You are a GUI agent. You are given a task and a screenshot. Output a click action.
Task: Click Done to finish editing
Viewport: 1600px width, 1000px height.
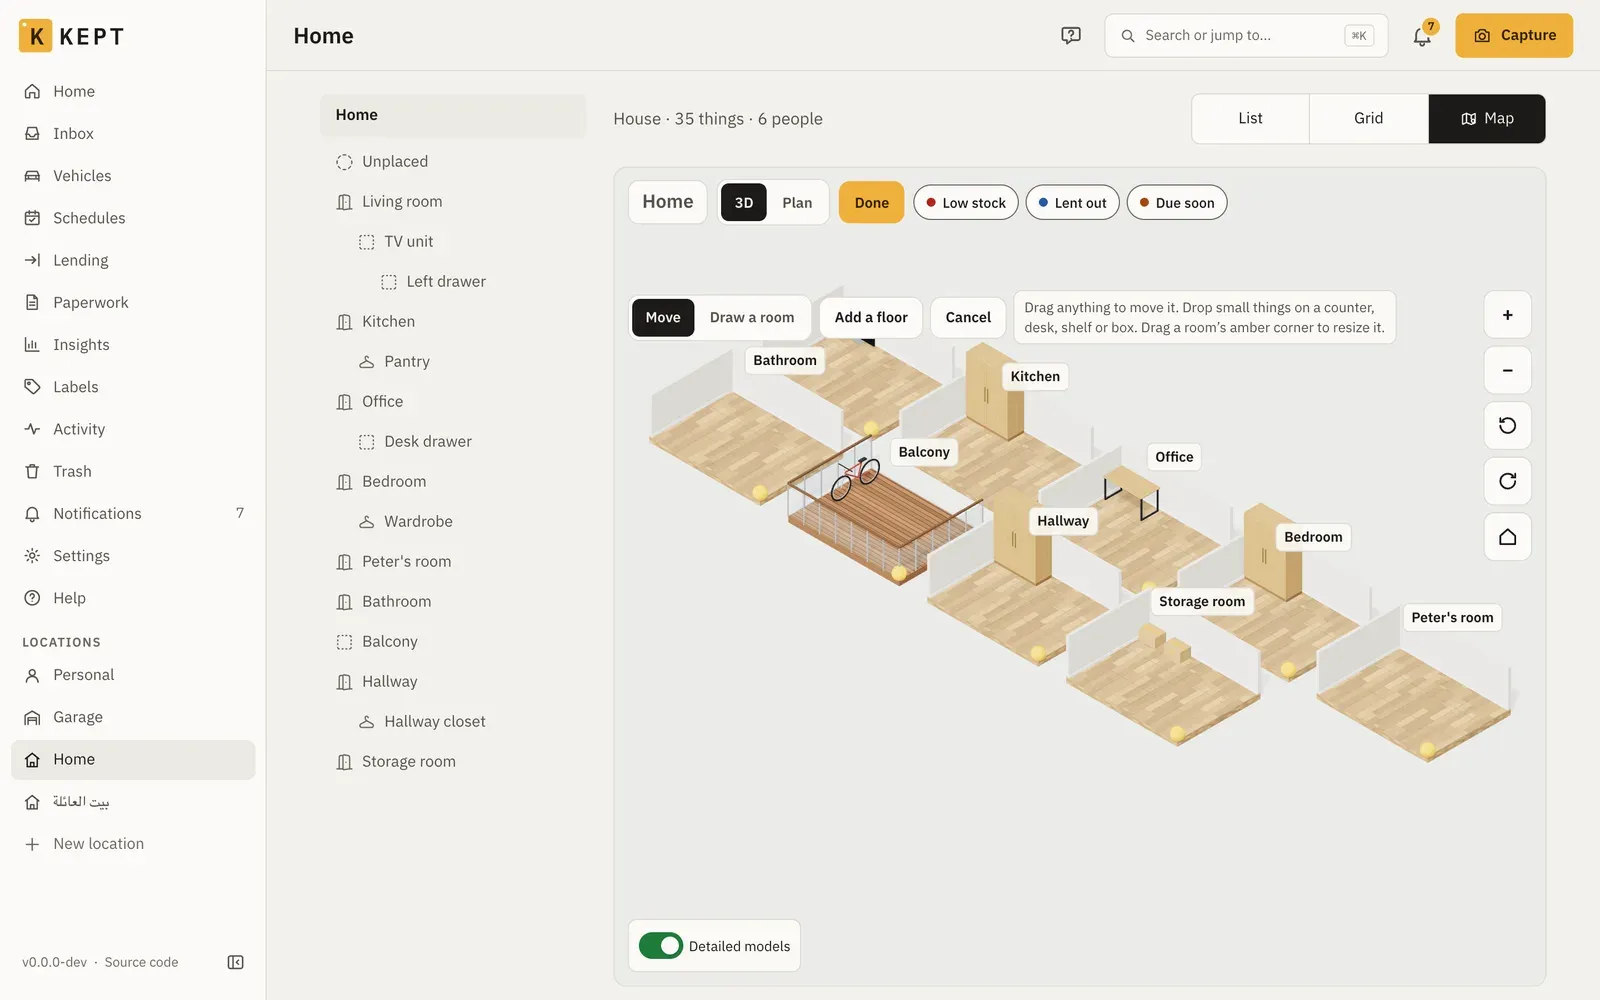871,203
